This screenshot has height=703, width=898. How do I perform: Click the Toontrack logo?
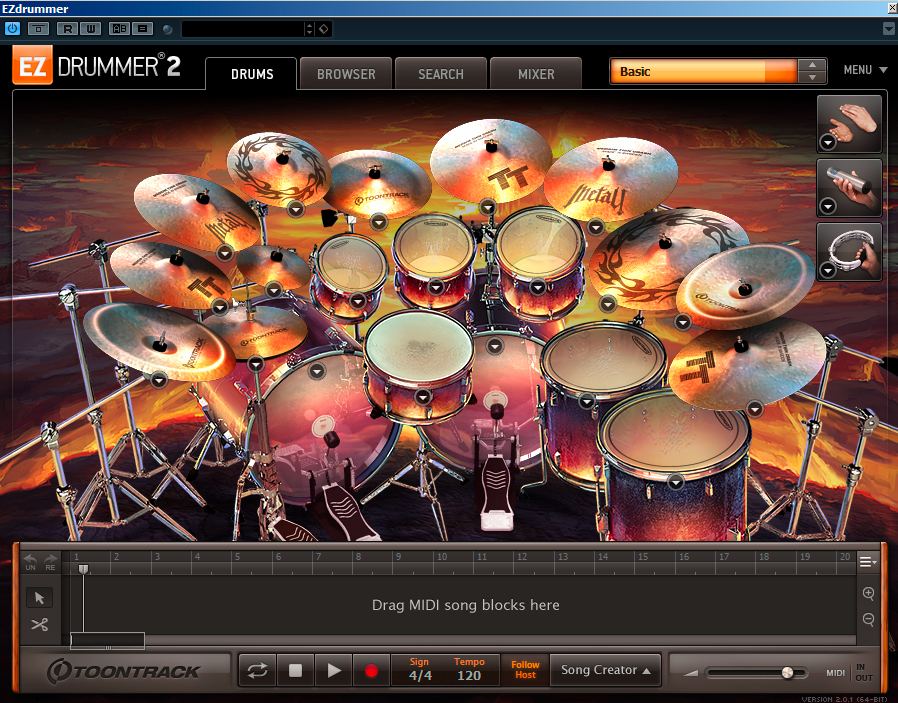pyautogui.click(x=123, y=671)
